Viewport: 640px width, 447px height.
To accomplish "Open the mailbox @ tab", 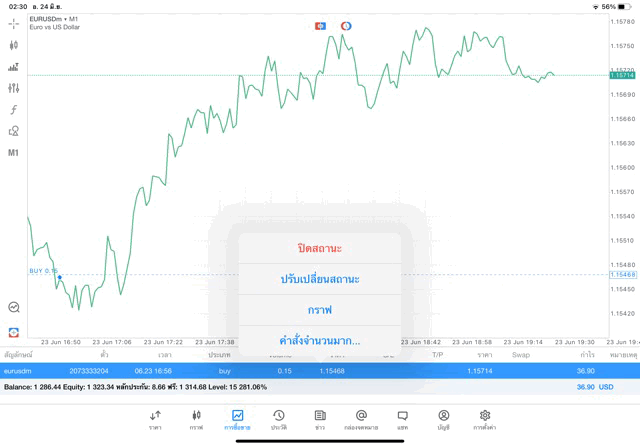I will coord(361,418).
